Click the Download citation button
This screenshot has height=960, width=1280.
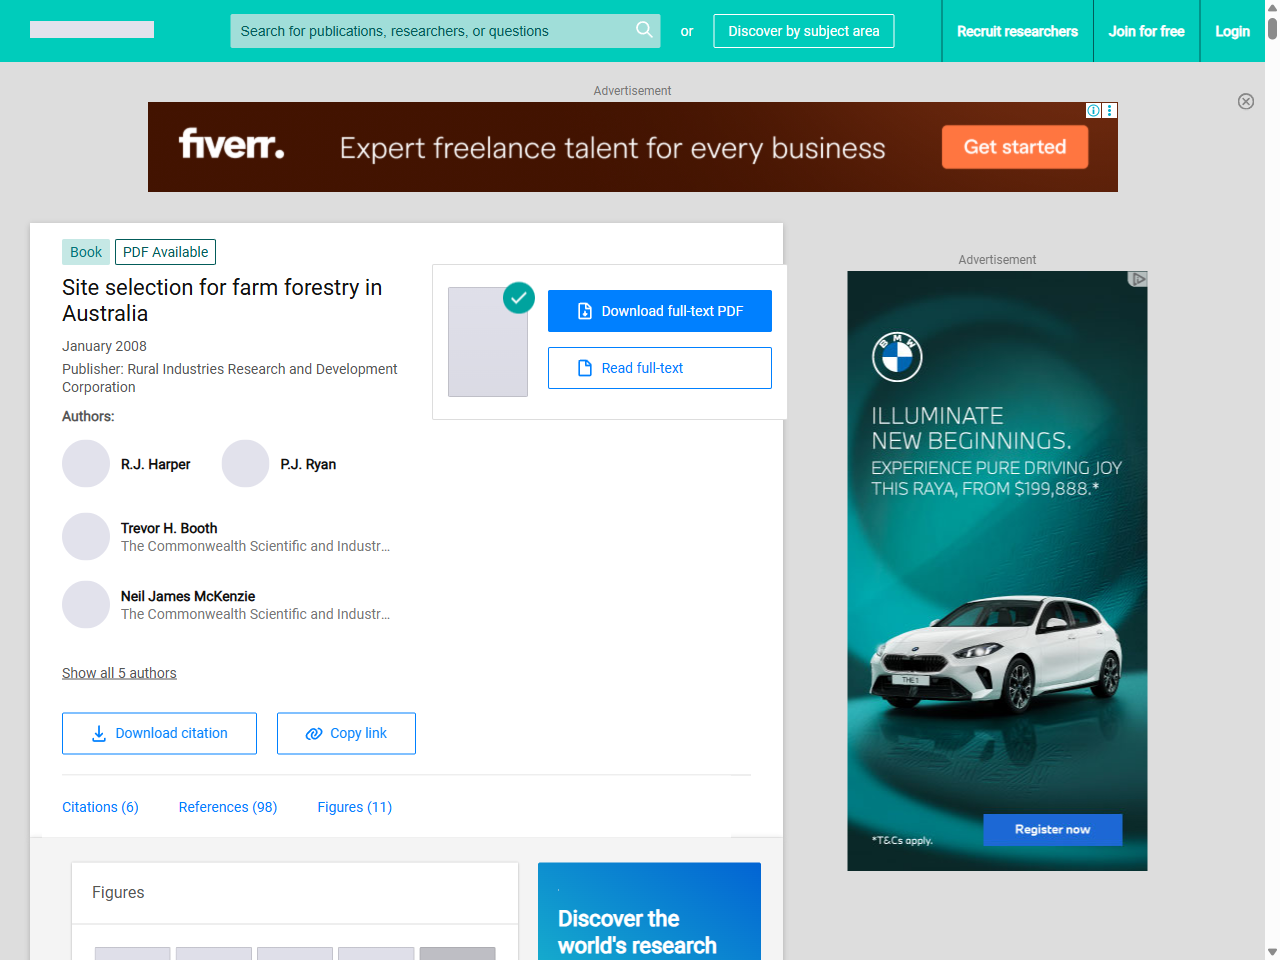(x=159, y=733)
